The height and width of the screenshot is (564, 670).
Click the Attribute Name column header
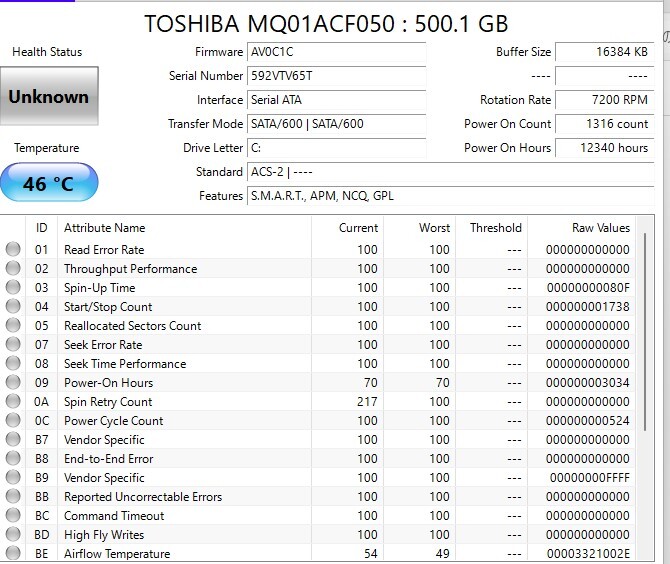pyautogui.click(x=185, y=228)
